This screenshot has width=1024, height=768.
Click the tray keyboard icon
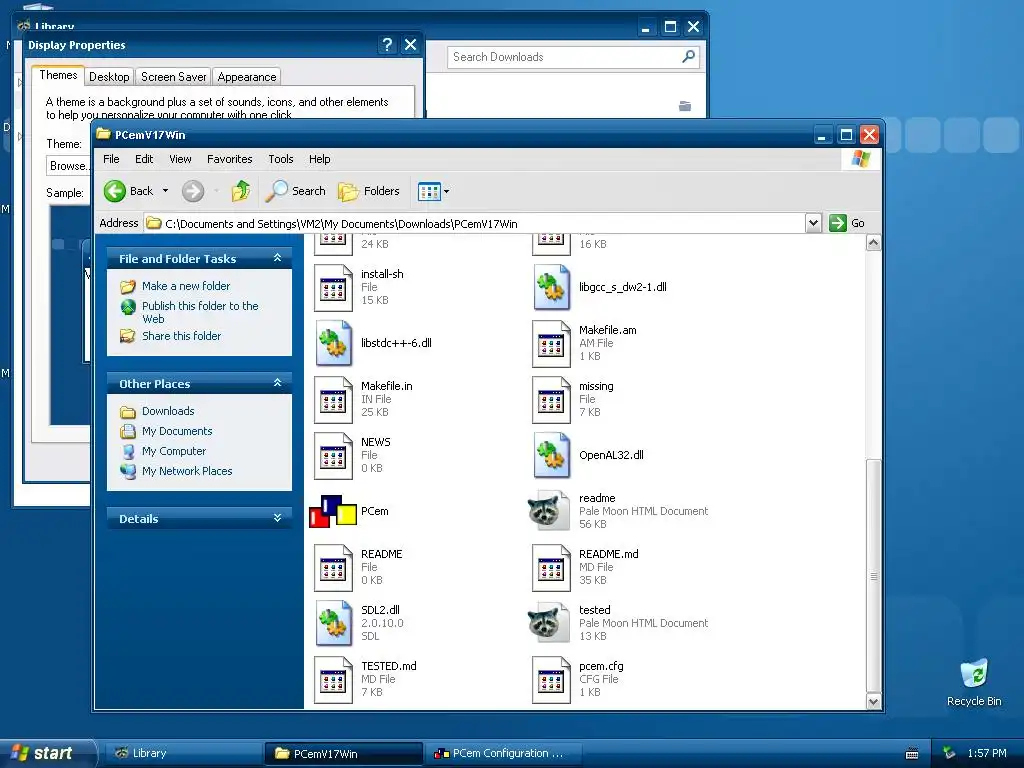tap(912, 754)
